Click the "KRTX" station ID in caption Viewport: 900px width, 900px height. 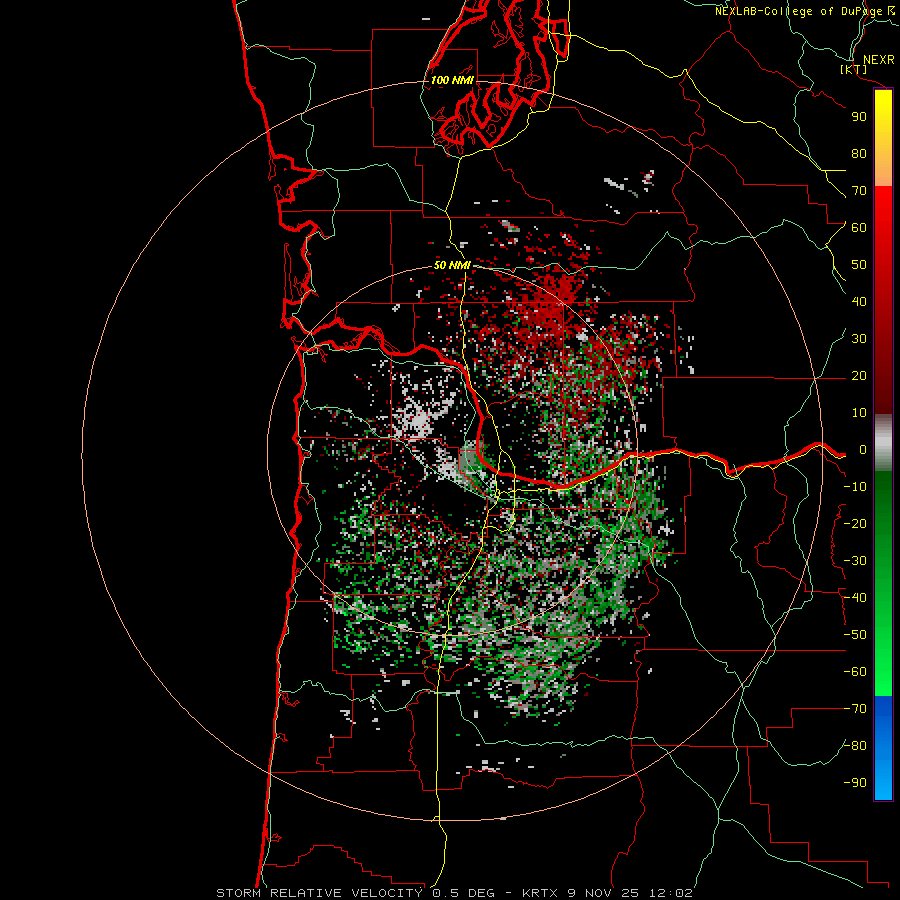(540, 893)
